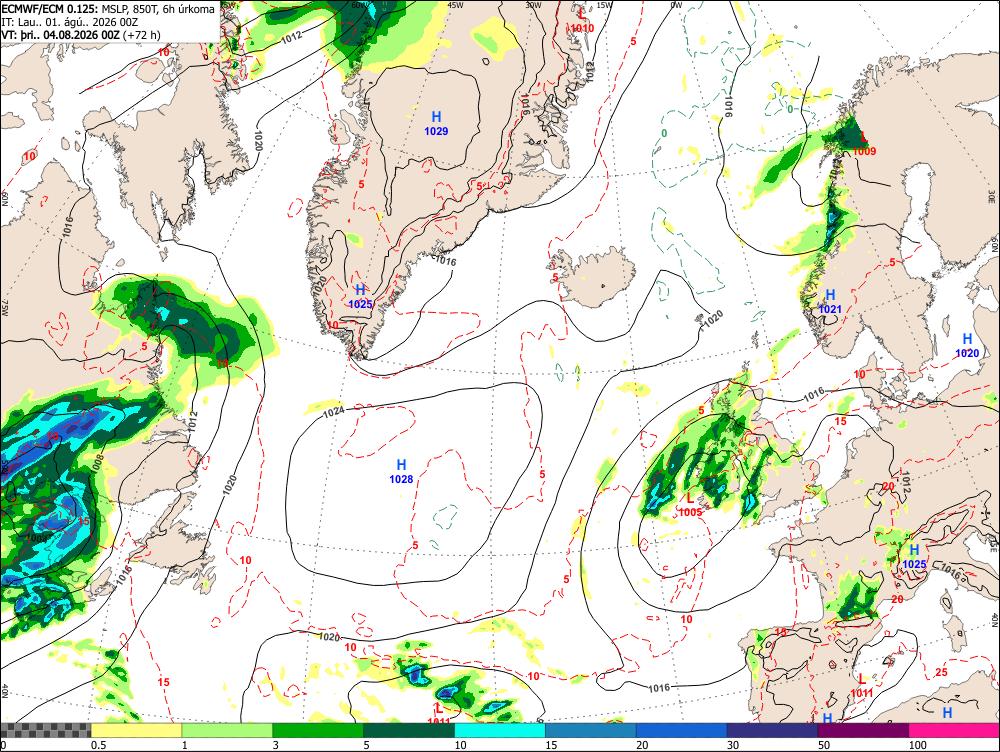Image resolution: width=1000 pixels, height=752 pixels.
Task: Click the 'ECMWF/ECM 0.125' model title text
Action: click(x=50, y=9)
